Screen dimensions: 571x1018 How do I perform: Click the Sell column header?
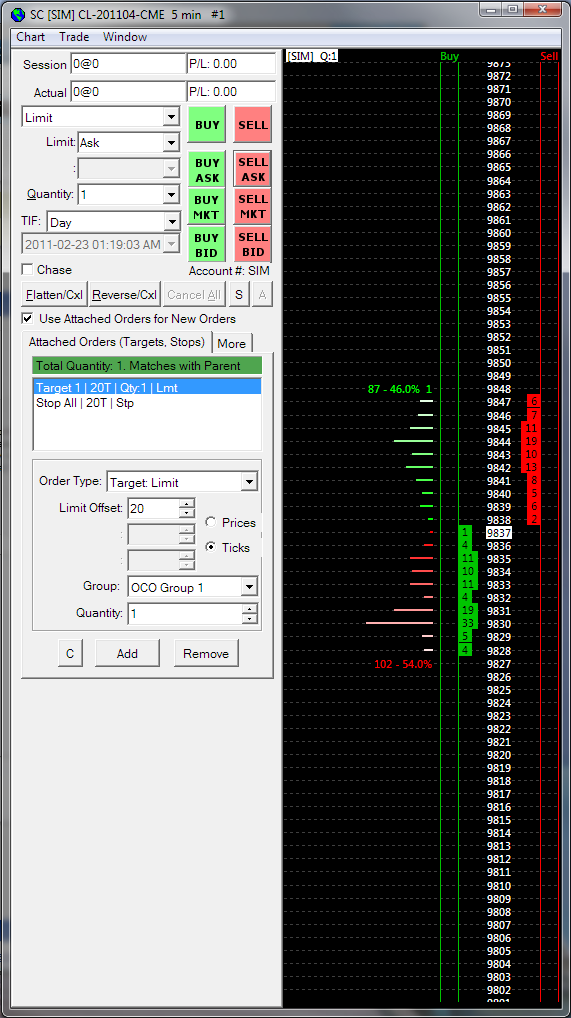(549, 56)
